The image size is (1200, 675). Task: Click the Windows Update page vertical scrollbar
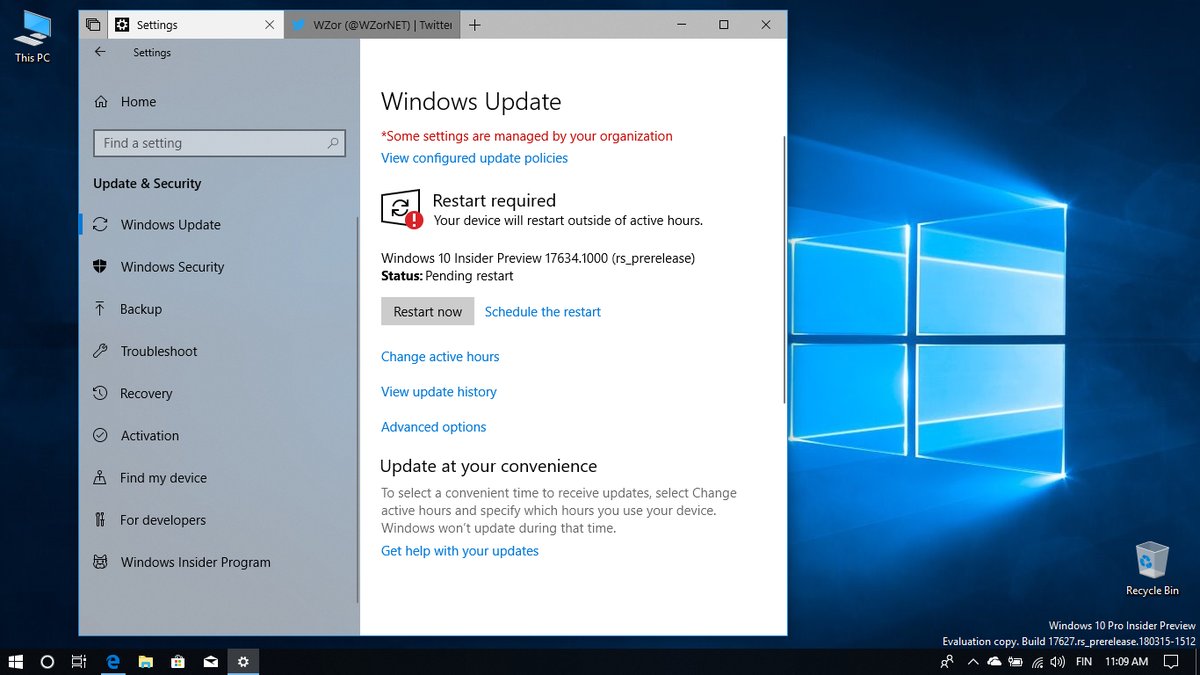(784, 270)
